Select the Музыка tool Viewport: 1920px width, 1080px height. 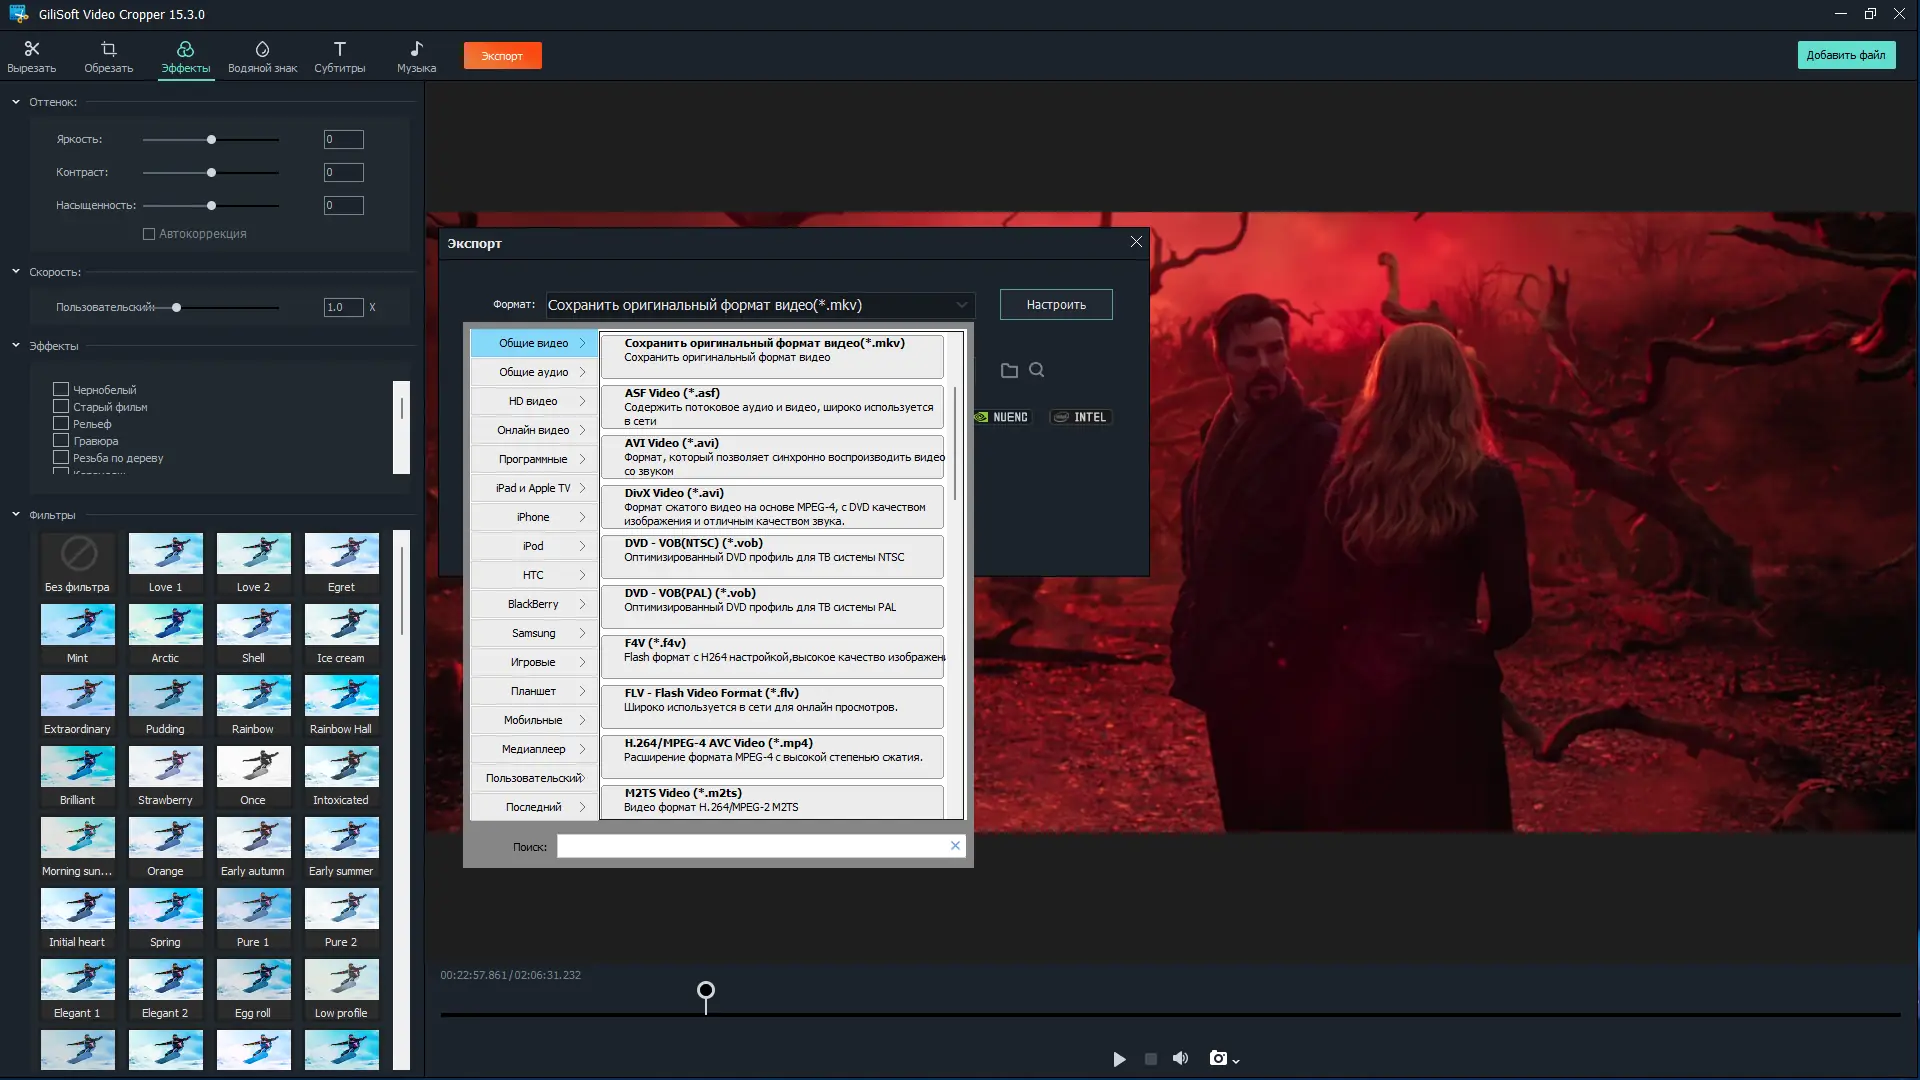point(416,55)
